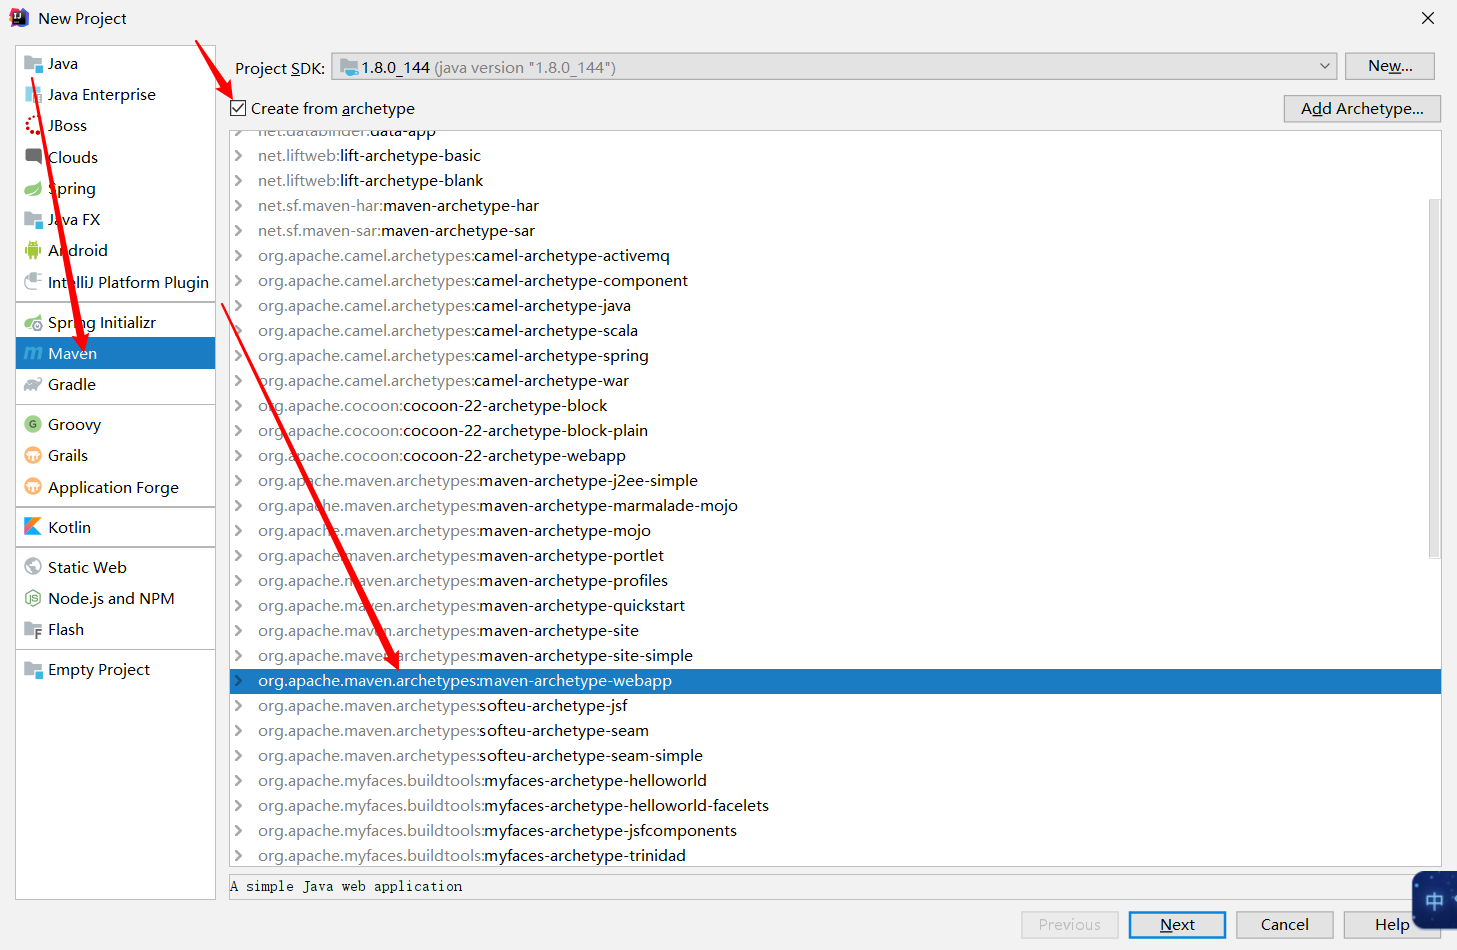Image resolution: width=1457 pixels, height=950 pixels.
Task: Click the New... SDK button
Action: pyautogui.click(x=1390, y=66)
